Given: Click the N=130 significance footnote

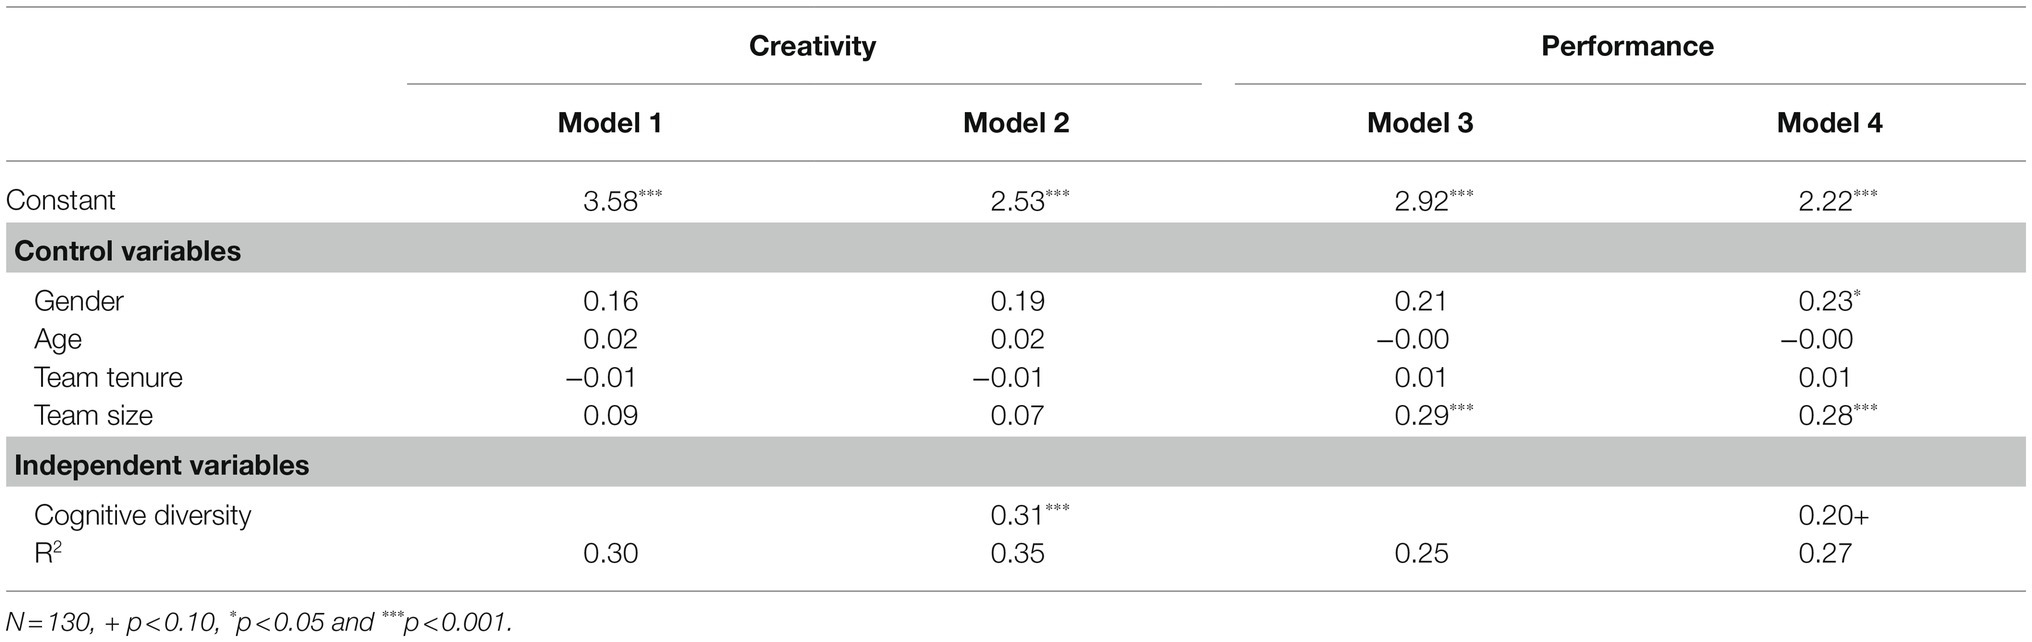Looking at the screenshot, I should 259,622.
